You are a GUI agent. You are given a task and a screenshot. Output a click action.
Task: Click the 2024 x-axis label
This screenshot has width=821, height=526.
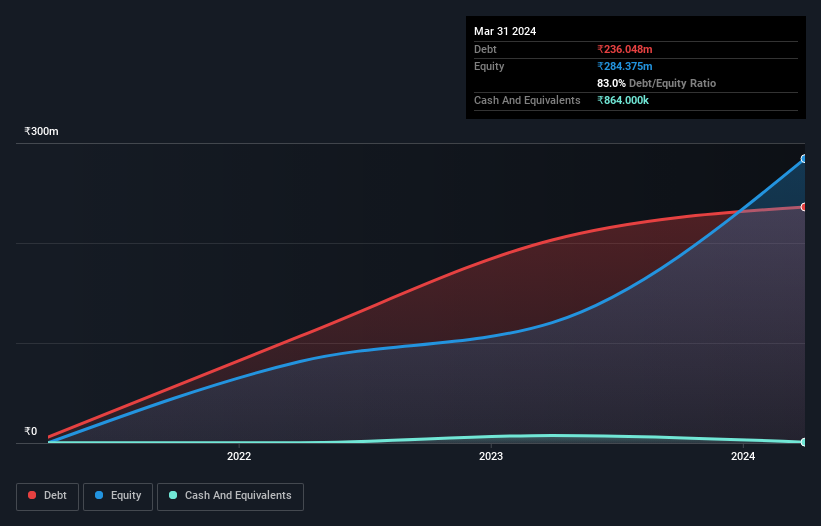click(743, 456)
